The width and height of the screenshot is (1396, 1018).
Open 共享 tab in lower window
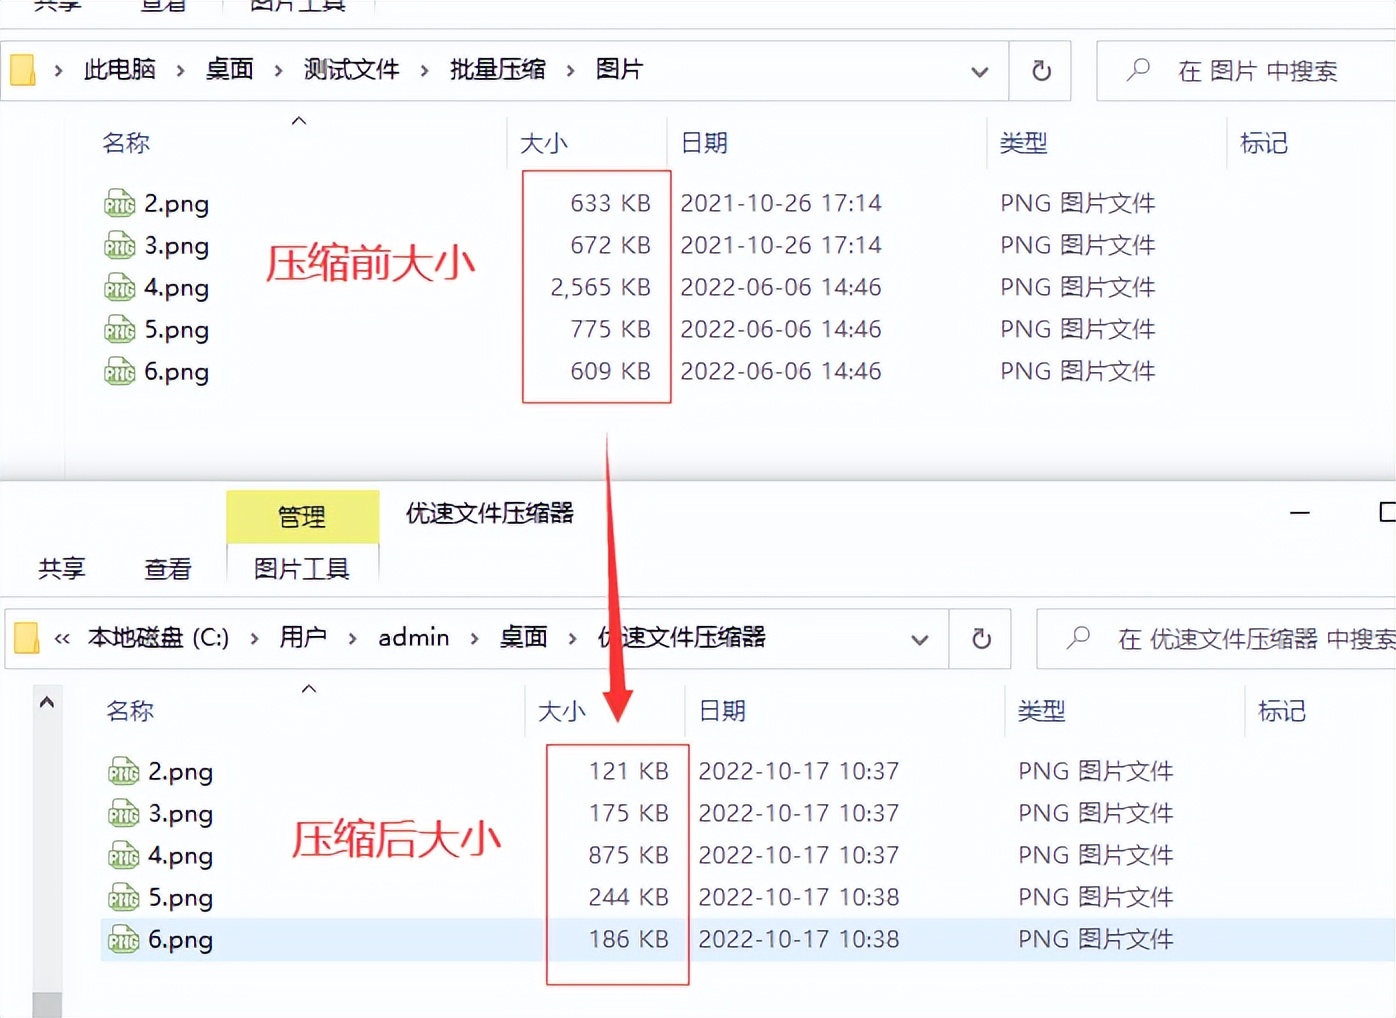(62, 569)
